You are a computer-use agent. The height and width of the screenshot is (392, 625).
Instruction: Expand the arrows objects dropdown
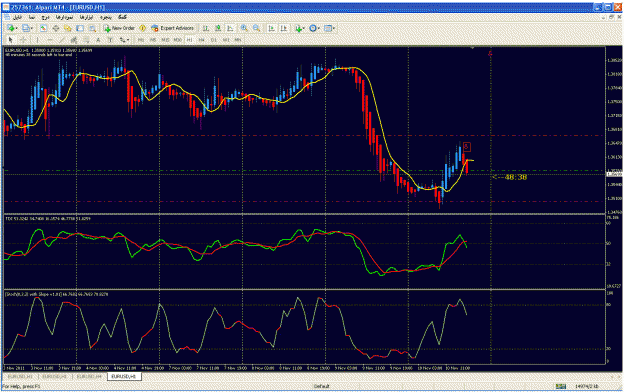coord(124,40)
